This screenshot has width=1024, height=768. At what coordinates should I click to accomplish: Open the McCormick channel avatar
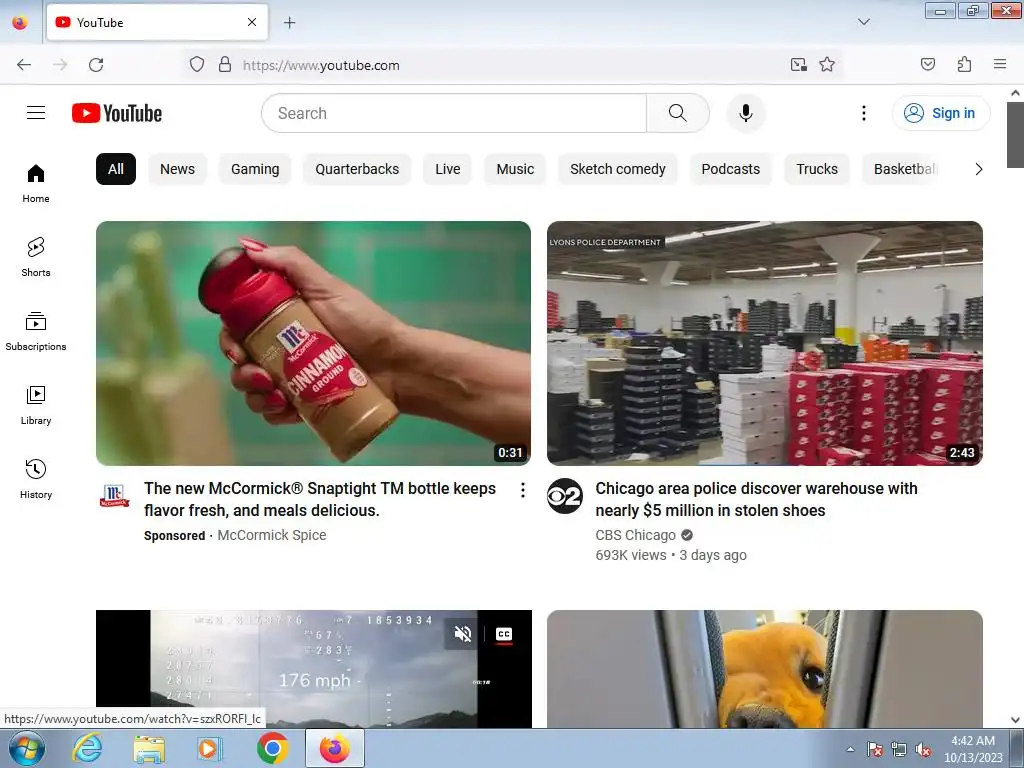pos(114,496)
